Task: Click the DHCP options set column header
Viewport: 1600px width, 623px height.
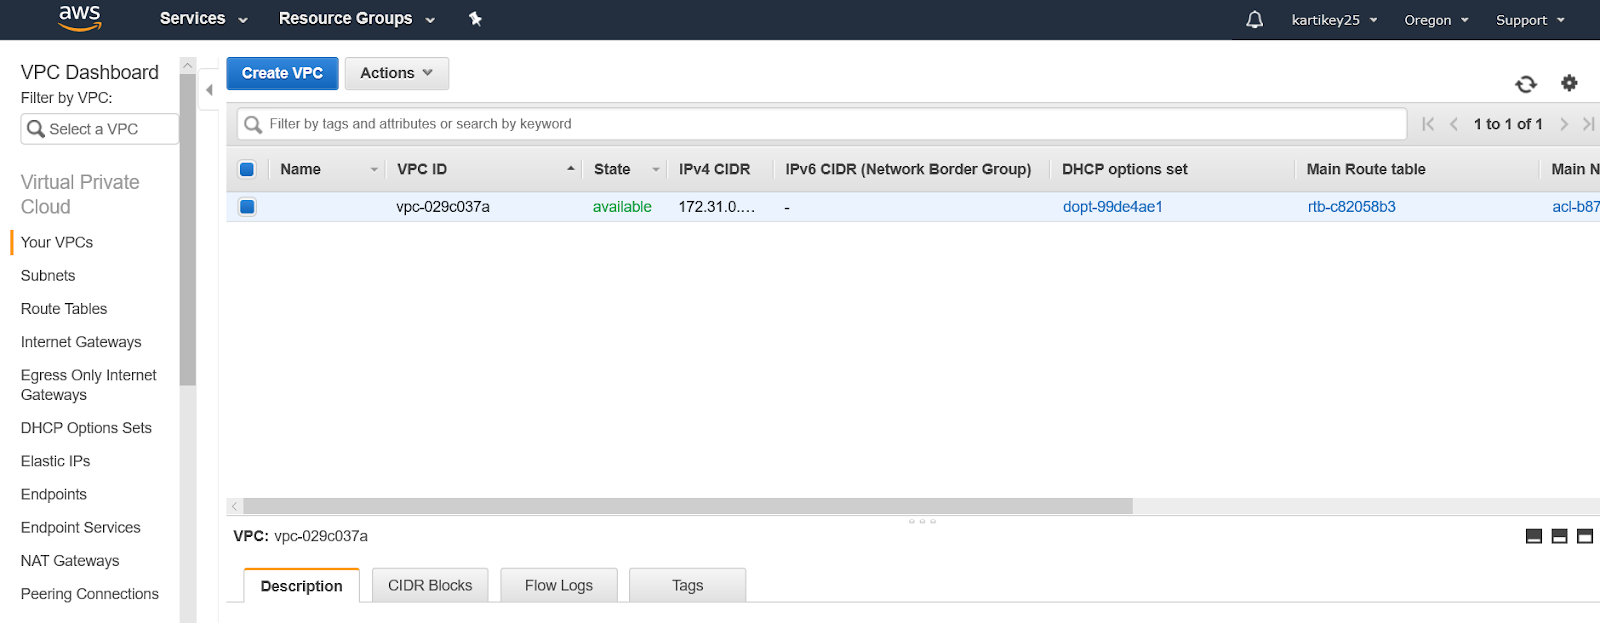Action: point(1125,169)
